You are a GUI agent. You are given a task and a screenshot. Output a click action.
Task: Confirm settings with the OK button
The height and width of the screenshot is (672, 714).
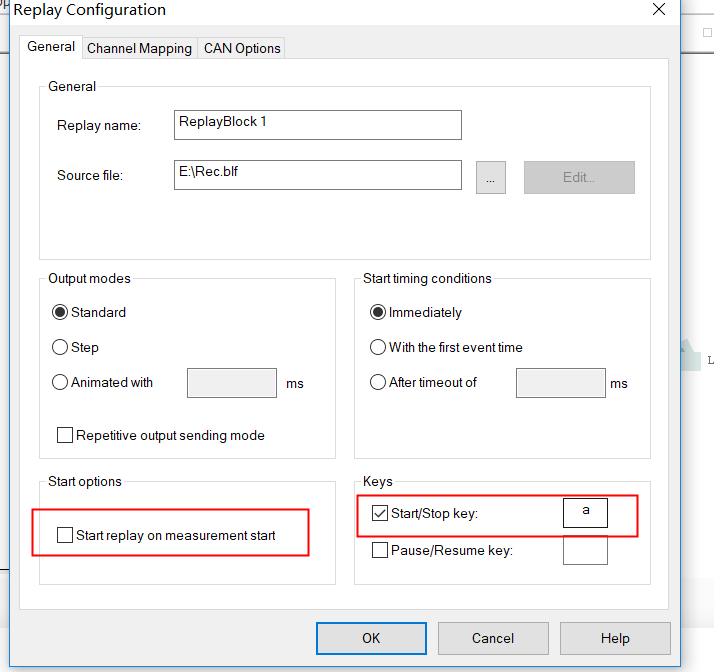click(371, 638)
